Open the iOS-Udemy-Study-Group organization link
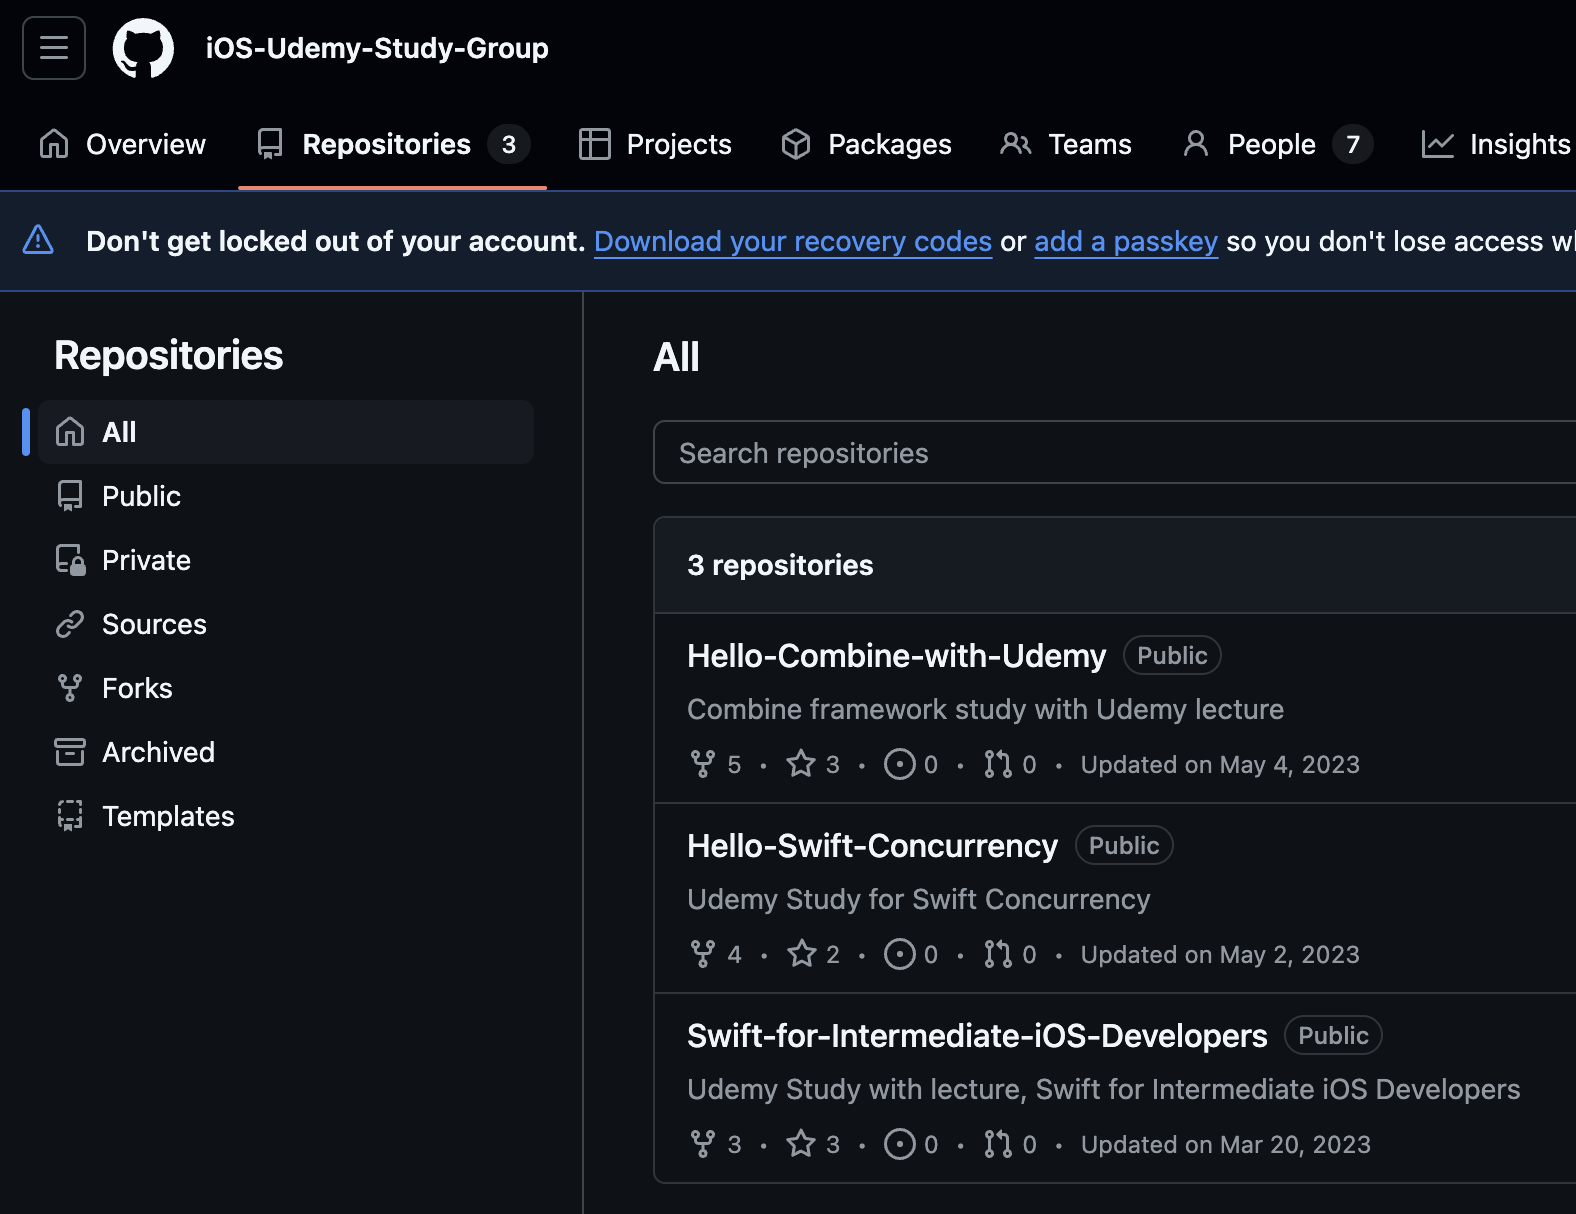1576x1214 pixels. [377, 48]
